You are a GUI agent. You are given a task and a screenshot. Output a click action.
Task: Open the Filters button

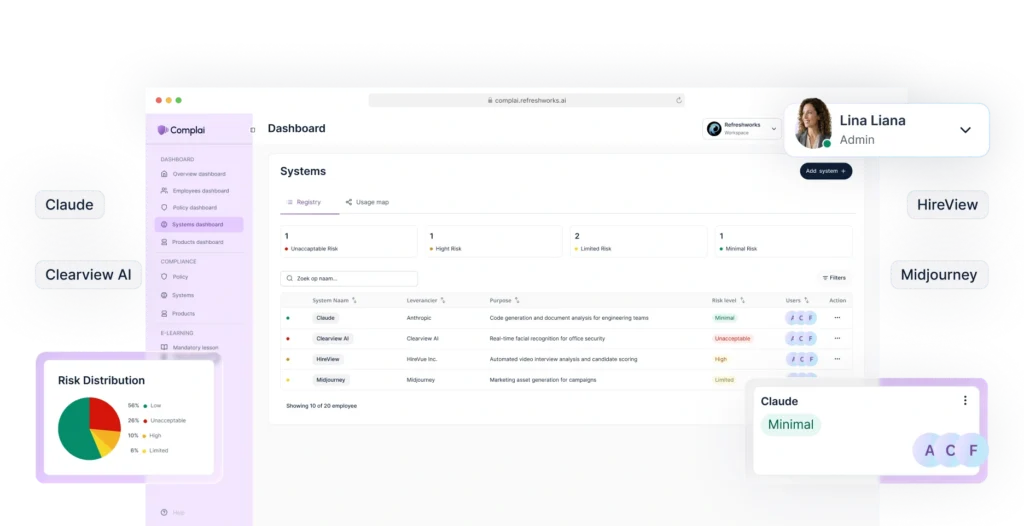[x=834, y=278]
